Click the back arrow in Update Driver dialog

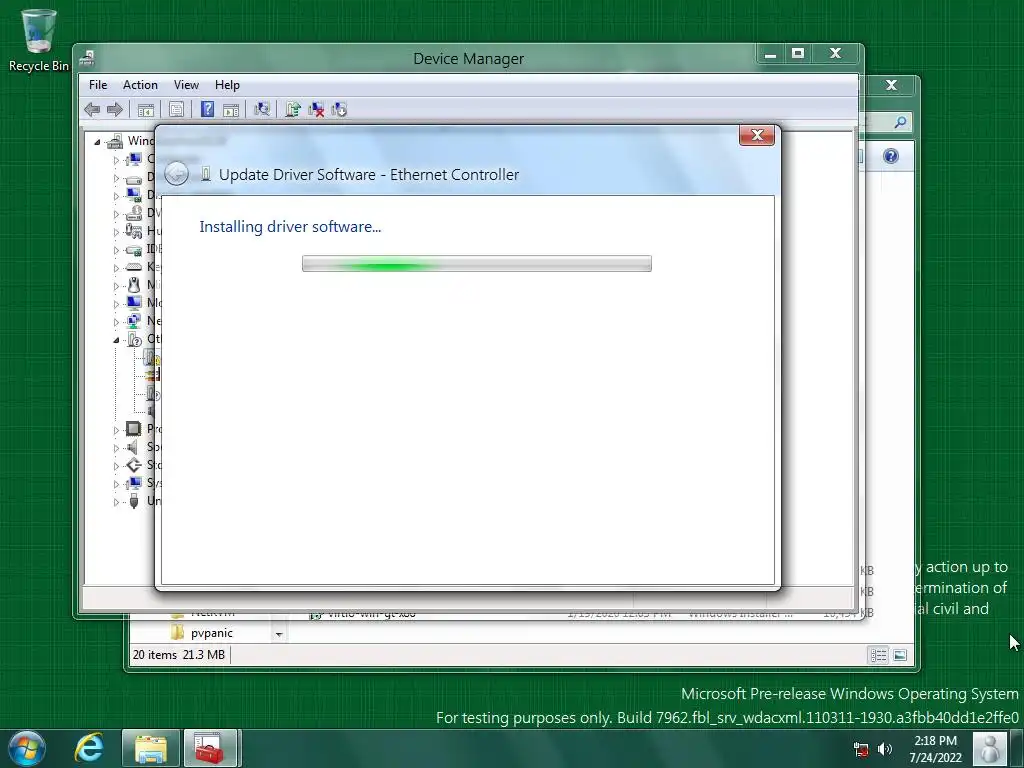coord(176,174)
